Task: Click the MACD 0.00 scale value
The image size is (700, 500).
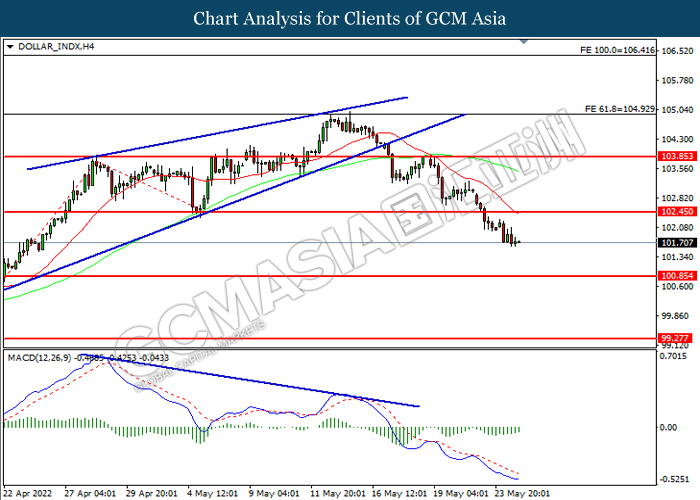Action: pos(668,427)
